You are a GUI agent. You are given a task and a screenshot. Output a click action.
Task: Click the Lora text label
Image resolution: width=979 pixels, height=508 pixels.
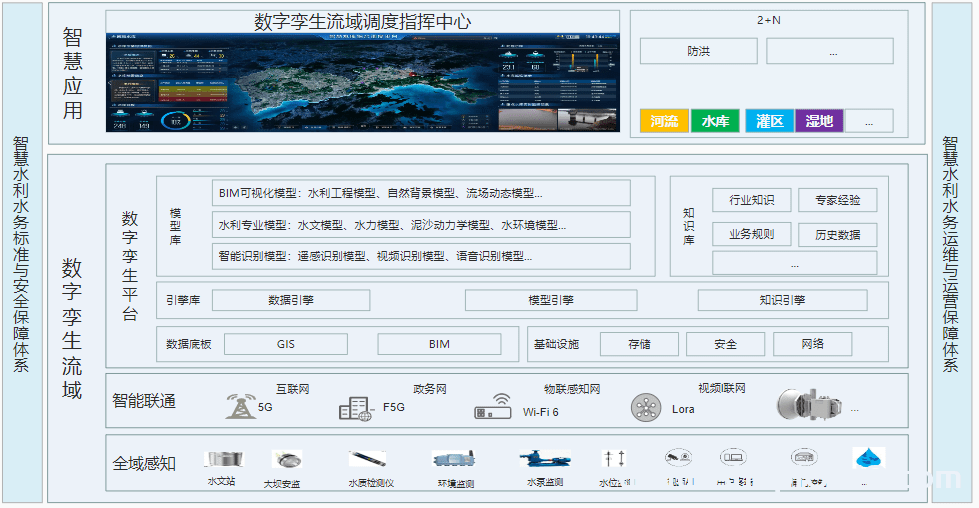tap(683, 409)
